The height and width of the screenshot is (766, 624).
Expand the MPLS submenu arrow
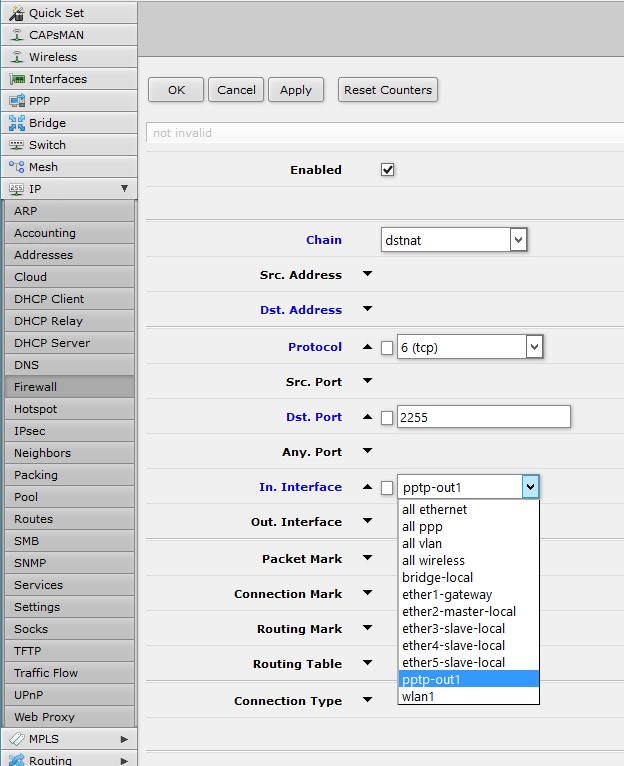coord(125,739)
